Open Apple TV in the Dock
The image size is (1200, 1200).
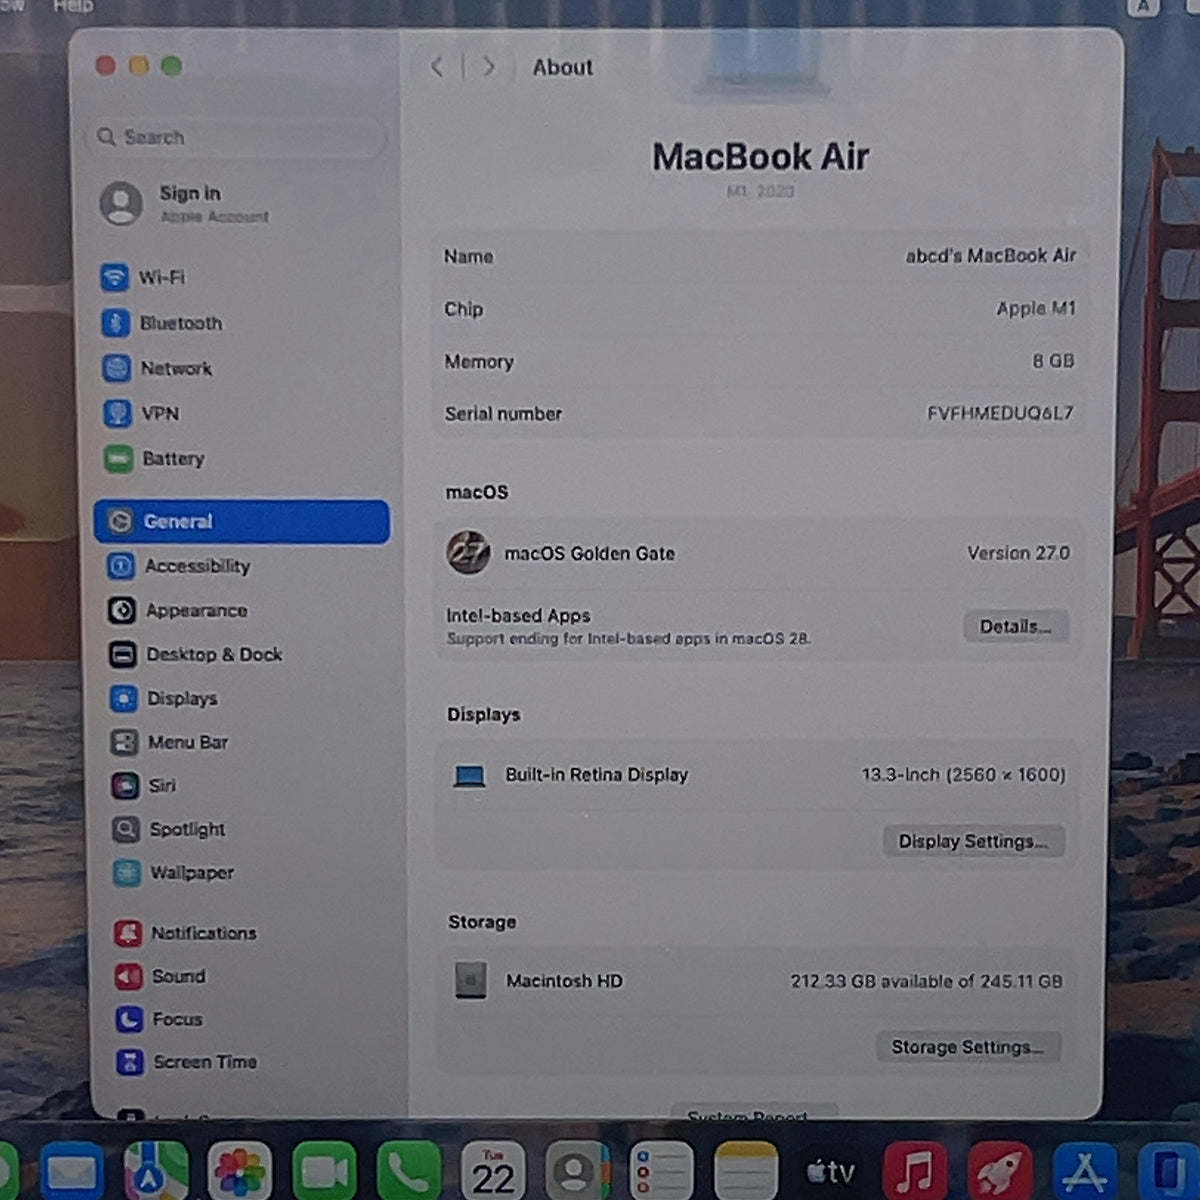830,1172
